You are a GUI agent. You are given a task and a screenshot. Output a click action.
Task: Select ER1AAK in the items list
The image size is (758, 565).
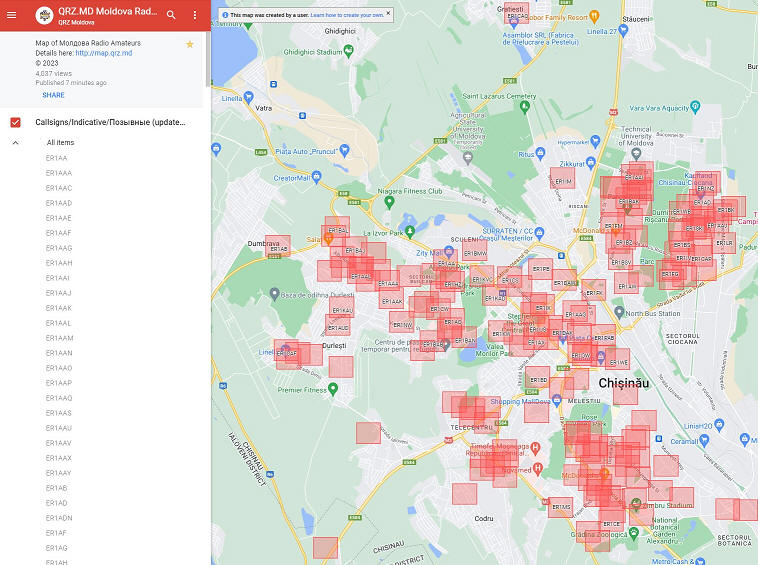pos(59,308)
